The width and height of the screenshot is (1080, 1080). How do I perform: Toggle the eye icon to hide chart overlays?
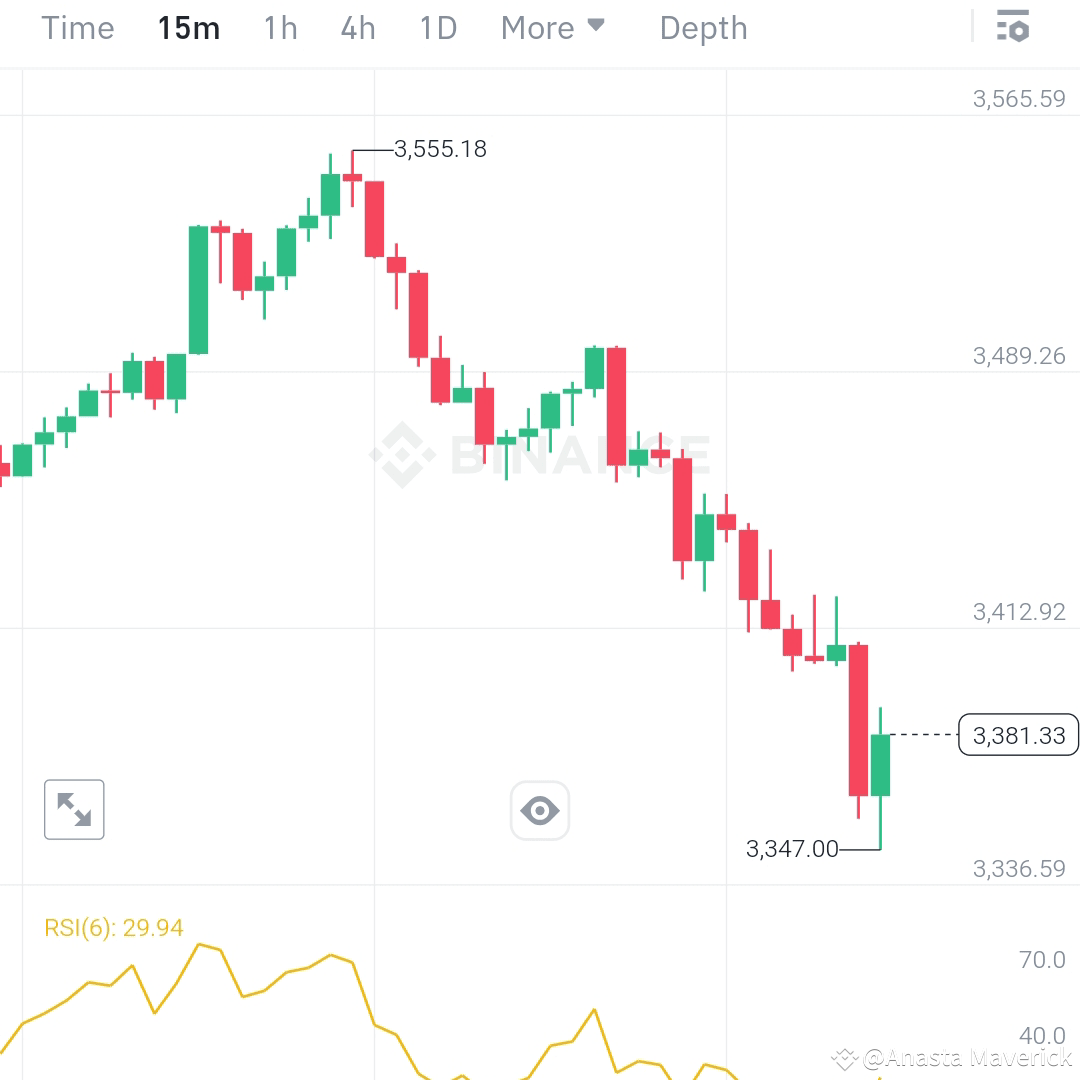[540, 810]
